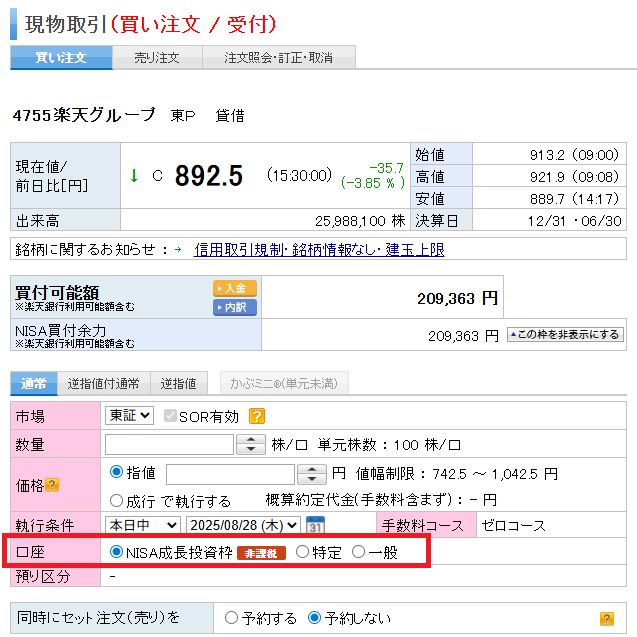
Task: Select 予約する for set sell order
Action: click(231, 618)
